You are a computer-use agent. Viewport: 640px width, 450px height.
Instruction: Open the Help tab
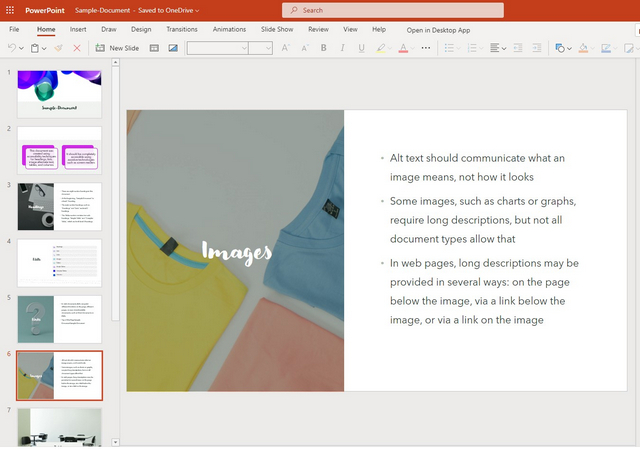point(379,29)
